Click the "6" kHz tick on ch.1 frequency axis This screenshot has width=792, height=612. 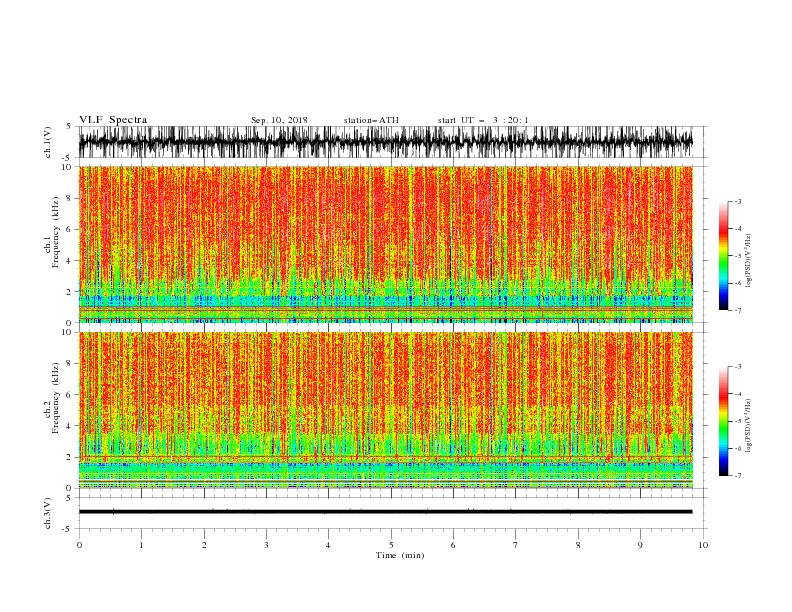pyautogui.click(x=69, y=230)
